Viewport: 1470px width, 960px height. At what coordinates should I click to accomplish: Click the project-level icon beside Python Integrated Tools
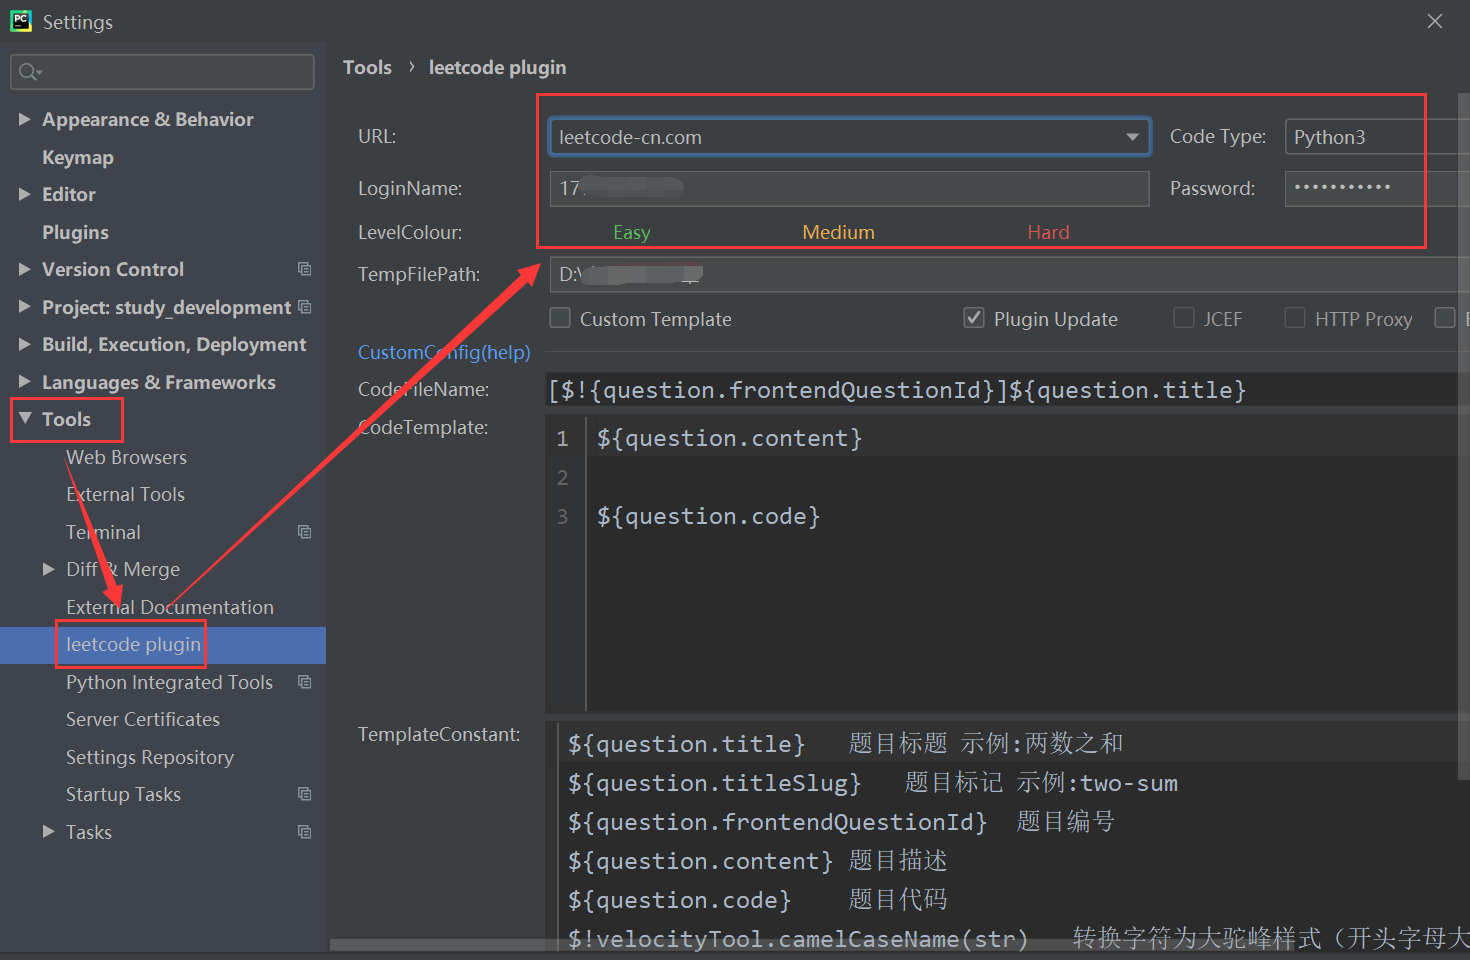305,682
